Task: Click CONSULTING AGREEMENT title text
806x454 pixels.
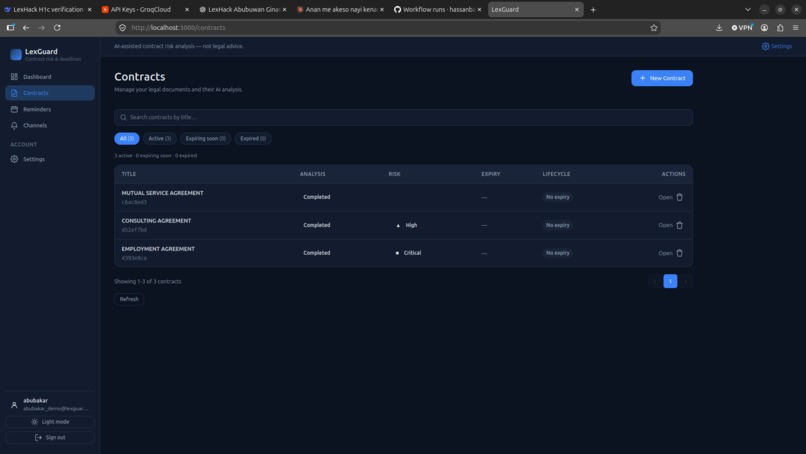Action: 156,221
